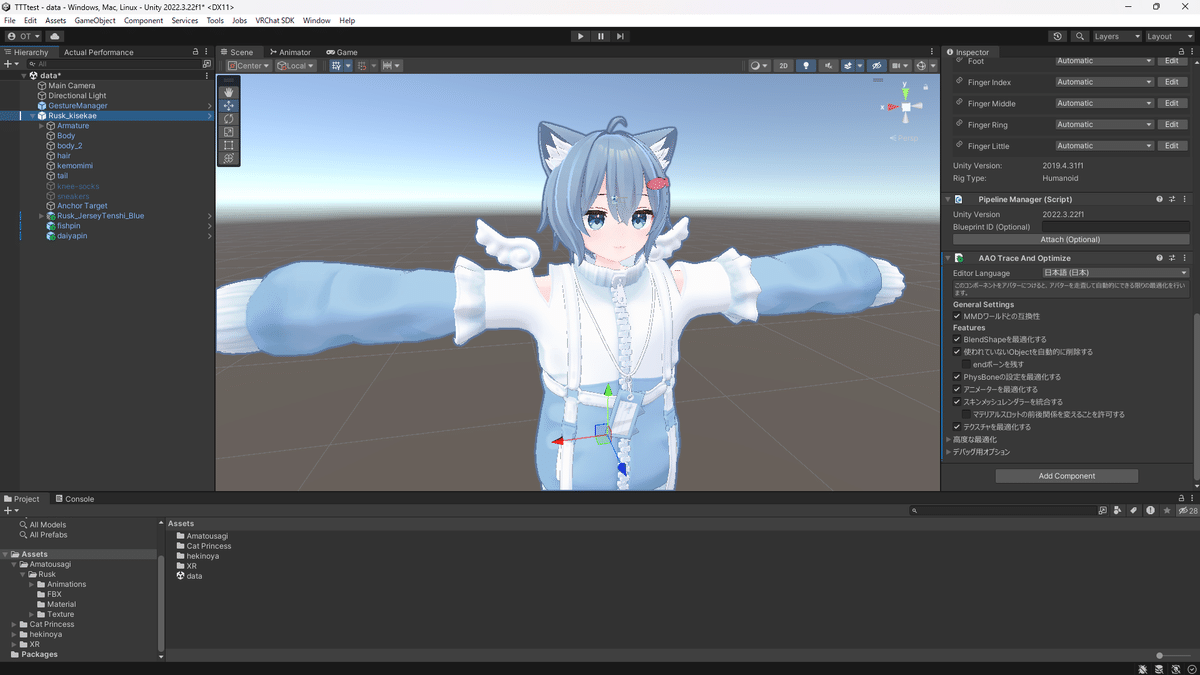The width and height of the screenshot is (1200, 675).
Task: Select the Scale tool
Action: tap(228, 131)
